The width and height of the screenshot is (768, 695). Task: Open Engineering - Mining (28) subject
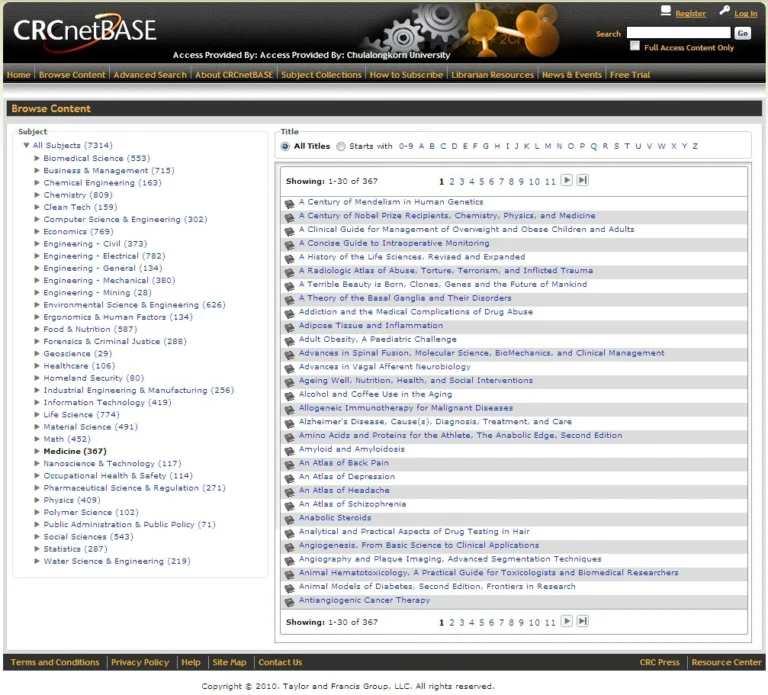[x=97, y=292]
